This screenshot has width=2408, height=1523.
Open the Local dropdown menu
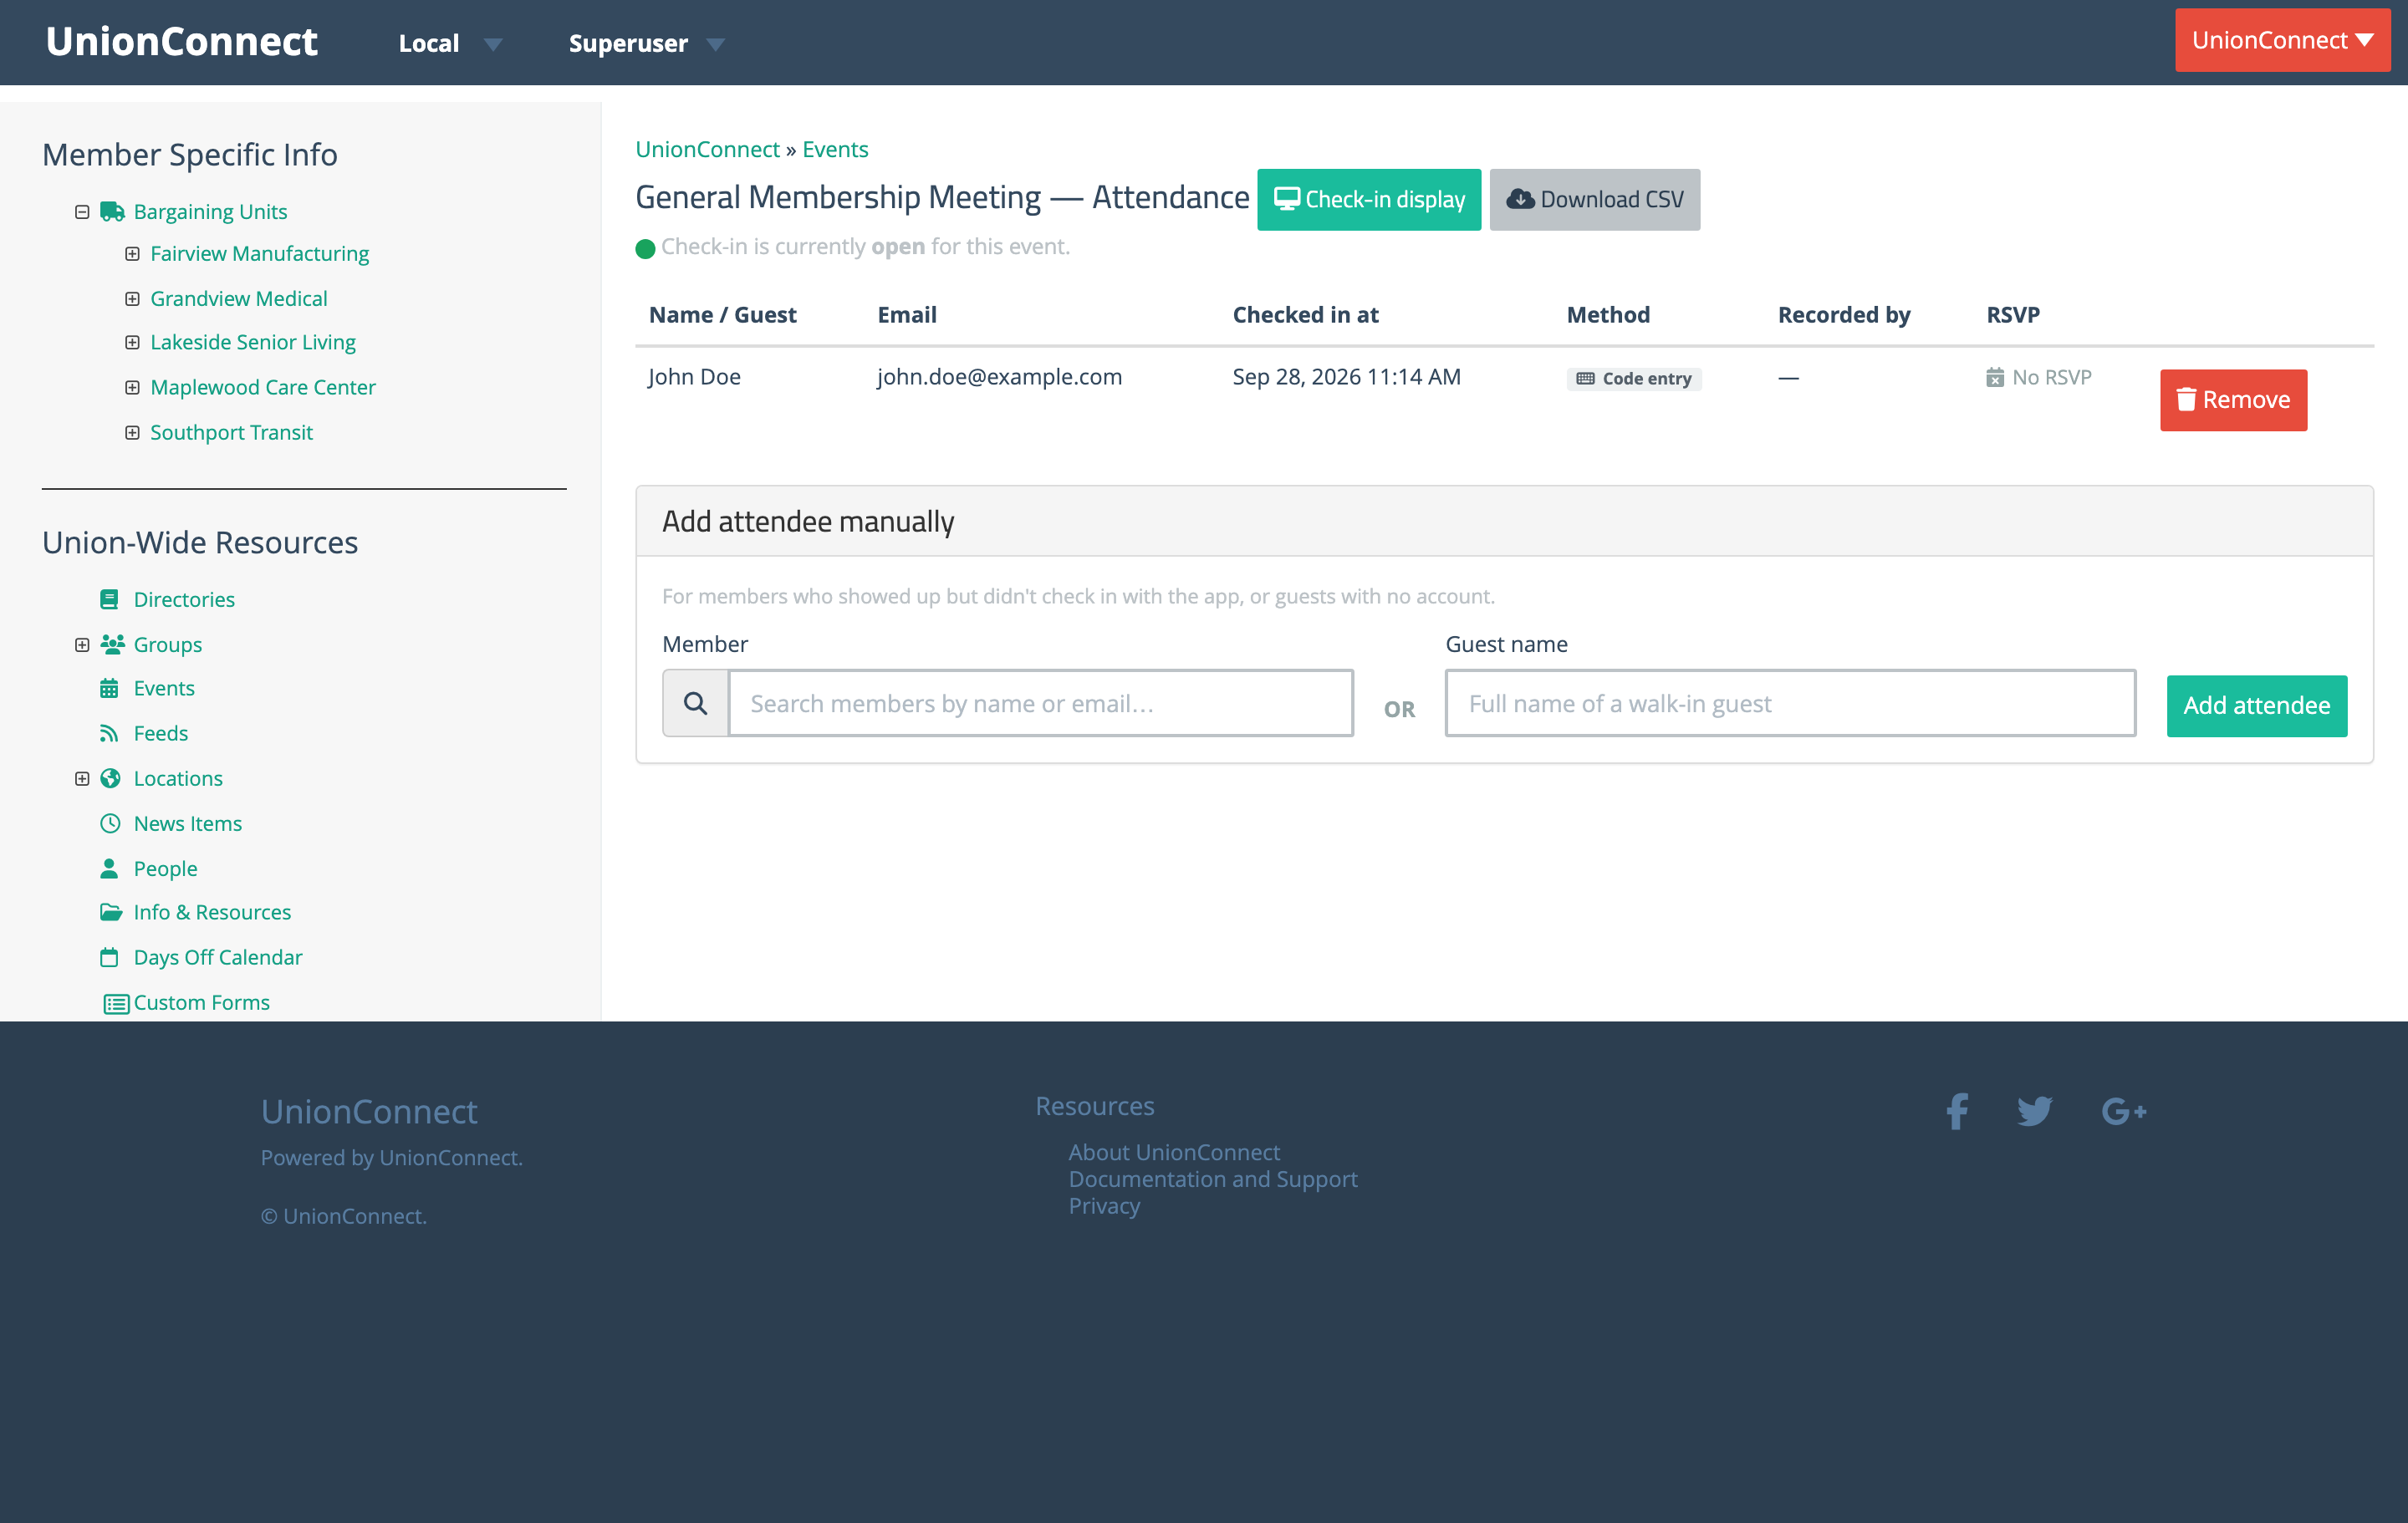(x=449, y=43)
